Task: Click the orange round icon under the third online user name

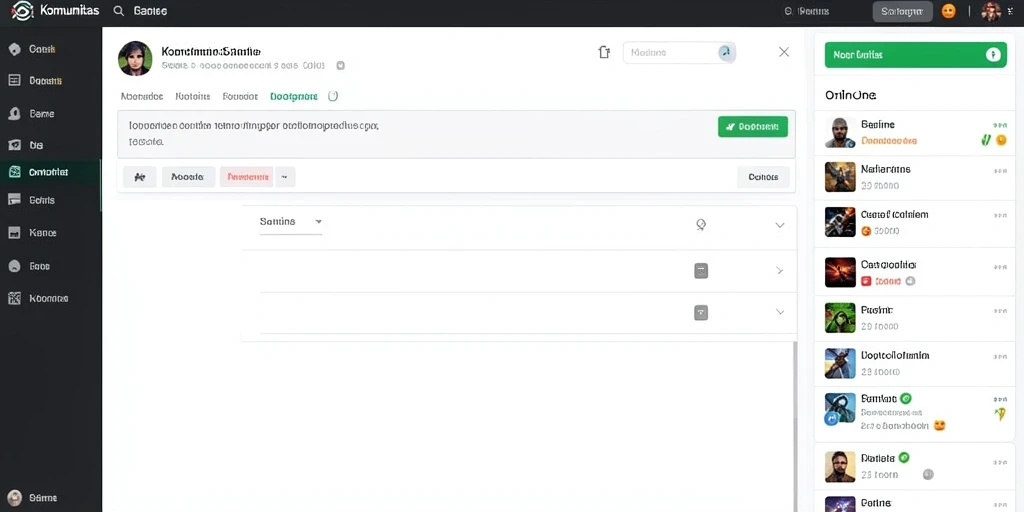Action: 866,231
